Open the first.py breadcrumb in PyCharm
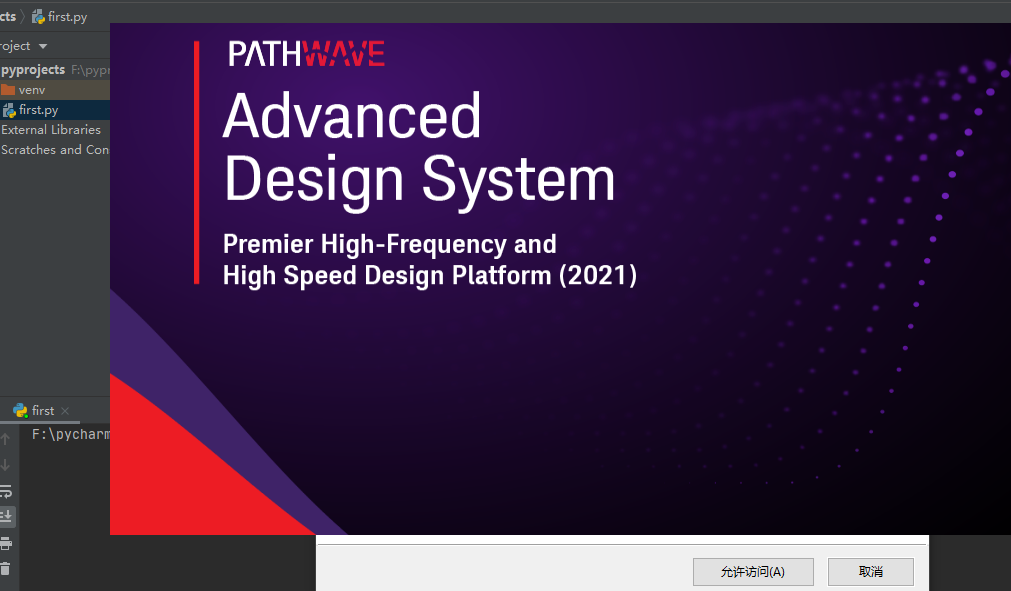This screenshot has width=1011, height=591. [x=59, y=17]
